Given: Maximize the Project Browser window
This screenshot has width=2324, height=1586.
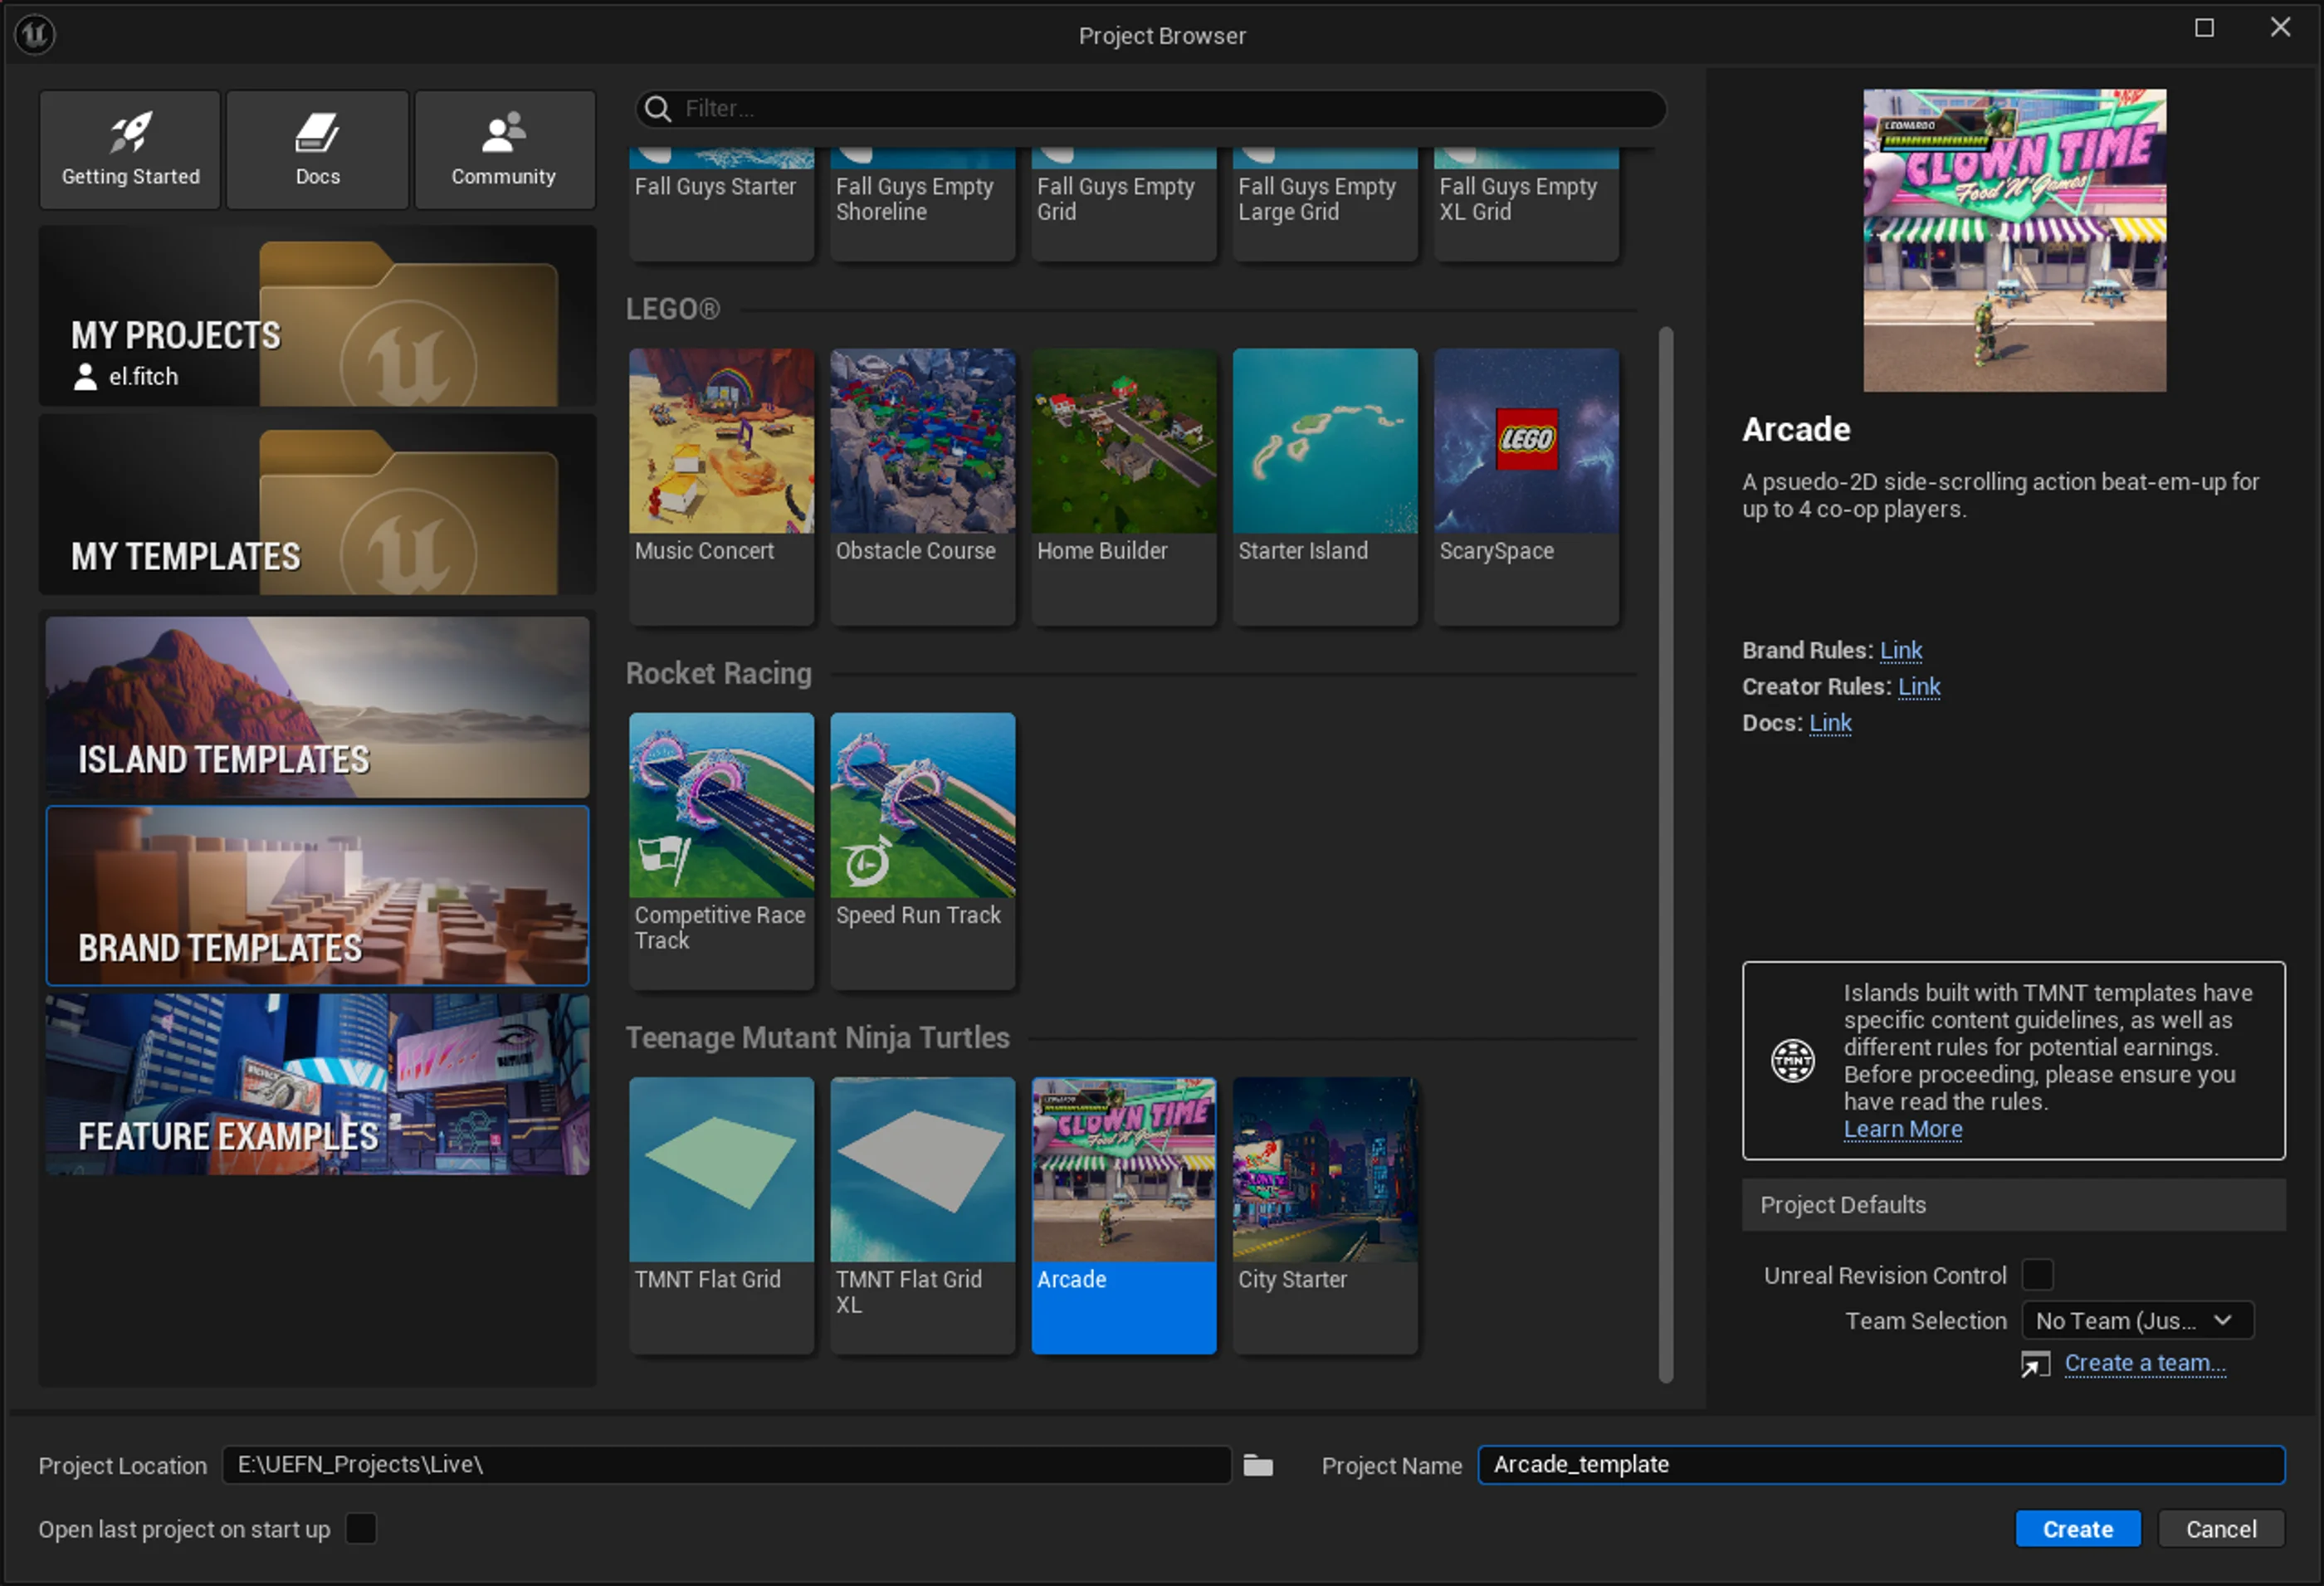Looking at the screenshot, I should (x=2204, y=28).
